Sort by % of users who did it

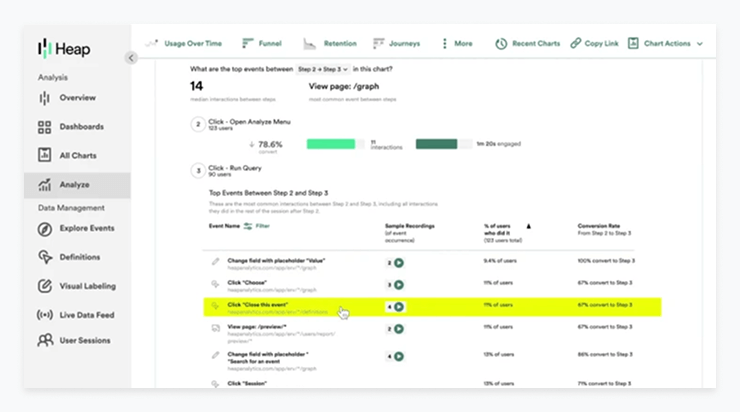(x=529, y=227)
